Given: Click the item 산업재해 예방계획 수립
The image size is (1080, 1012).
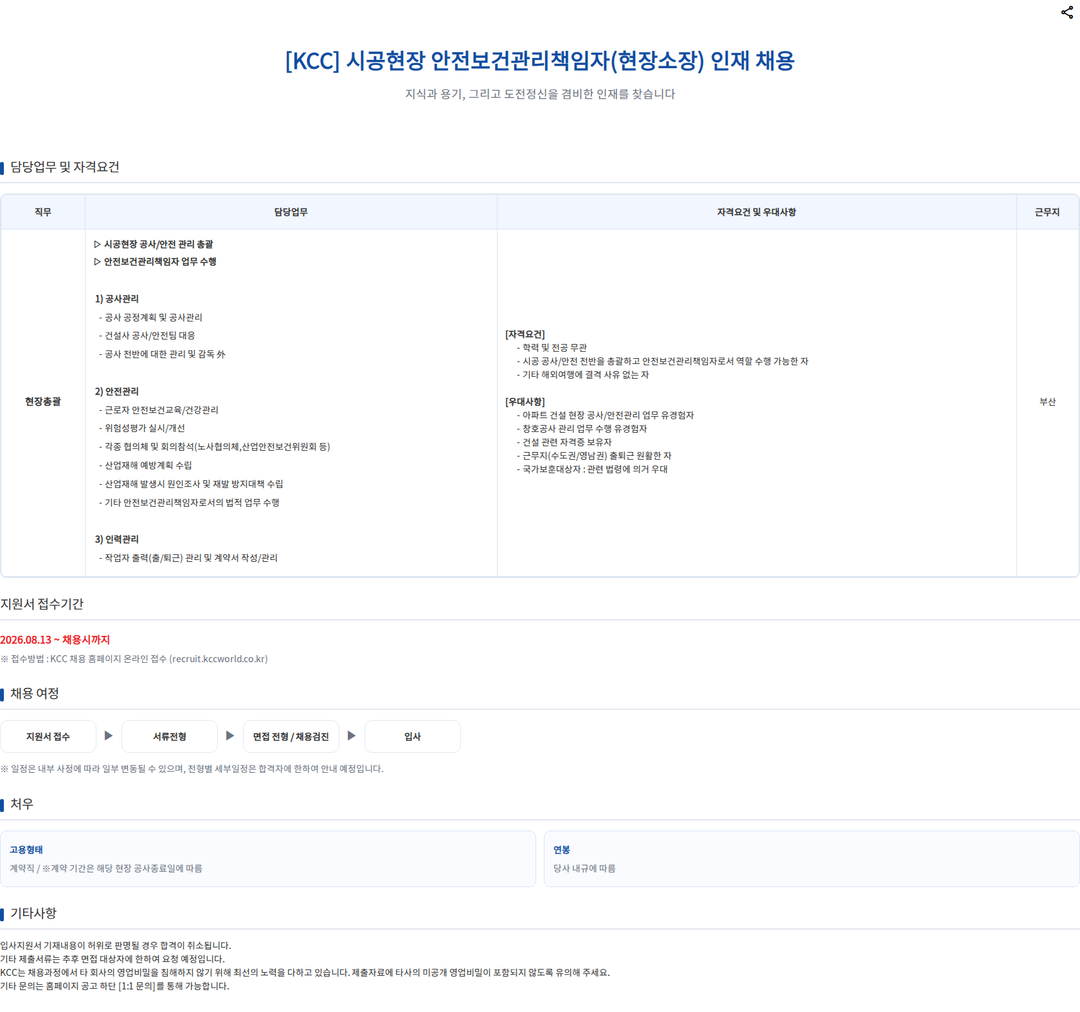Looking at the screenshot, I should click(145, 466).
